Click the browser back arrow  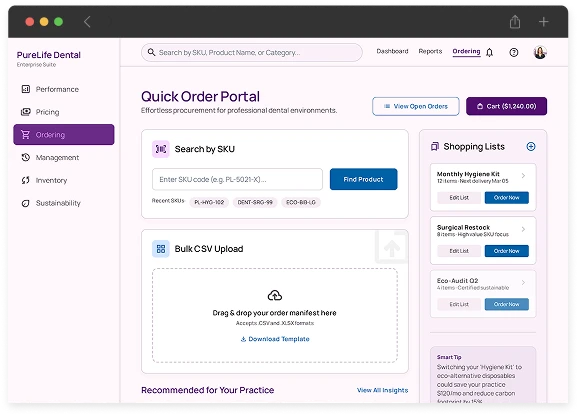coord(87,22)
